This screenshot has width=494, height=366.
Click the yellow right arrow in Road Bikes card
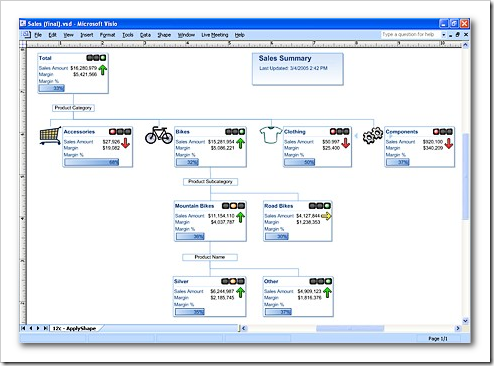coord(326,216)
